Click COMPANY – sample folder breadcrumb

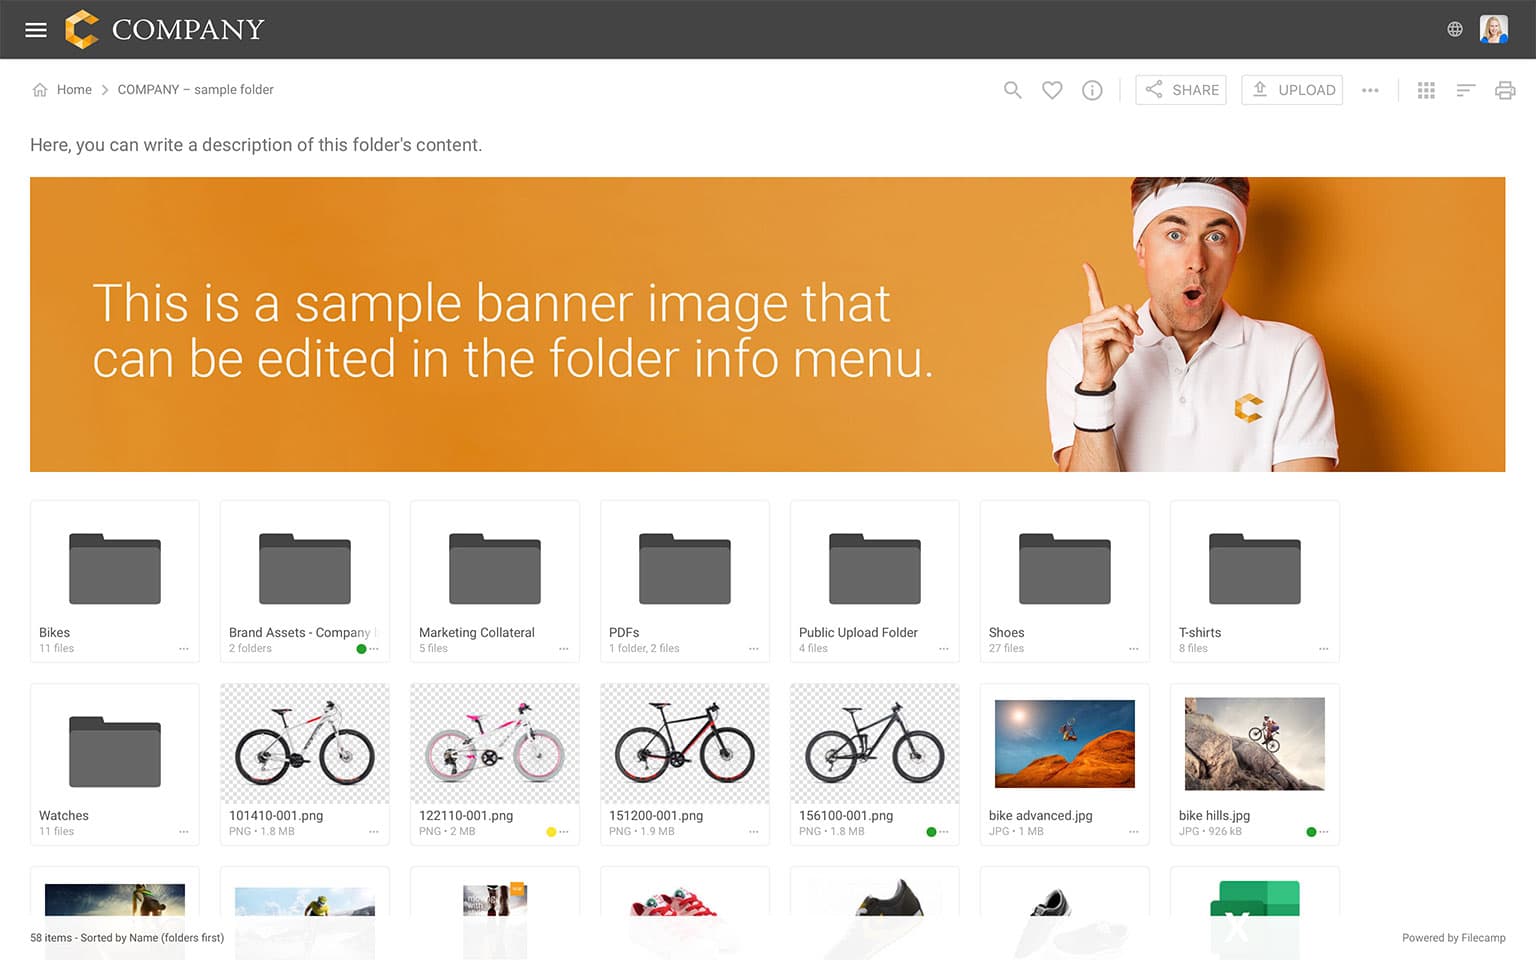(x=195, y=90)
